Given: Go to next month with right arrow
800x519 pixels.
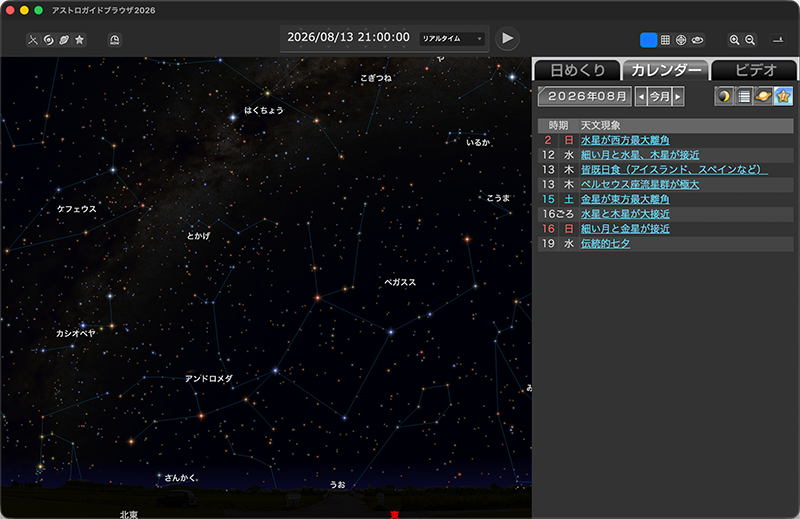Looking at the screenshot, I should coord(678,97).
